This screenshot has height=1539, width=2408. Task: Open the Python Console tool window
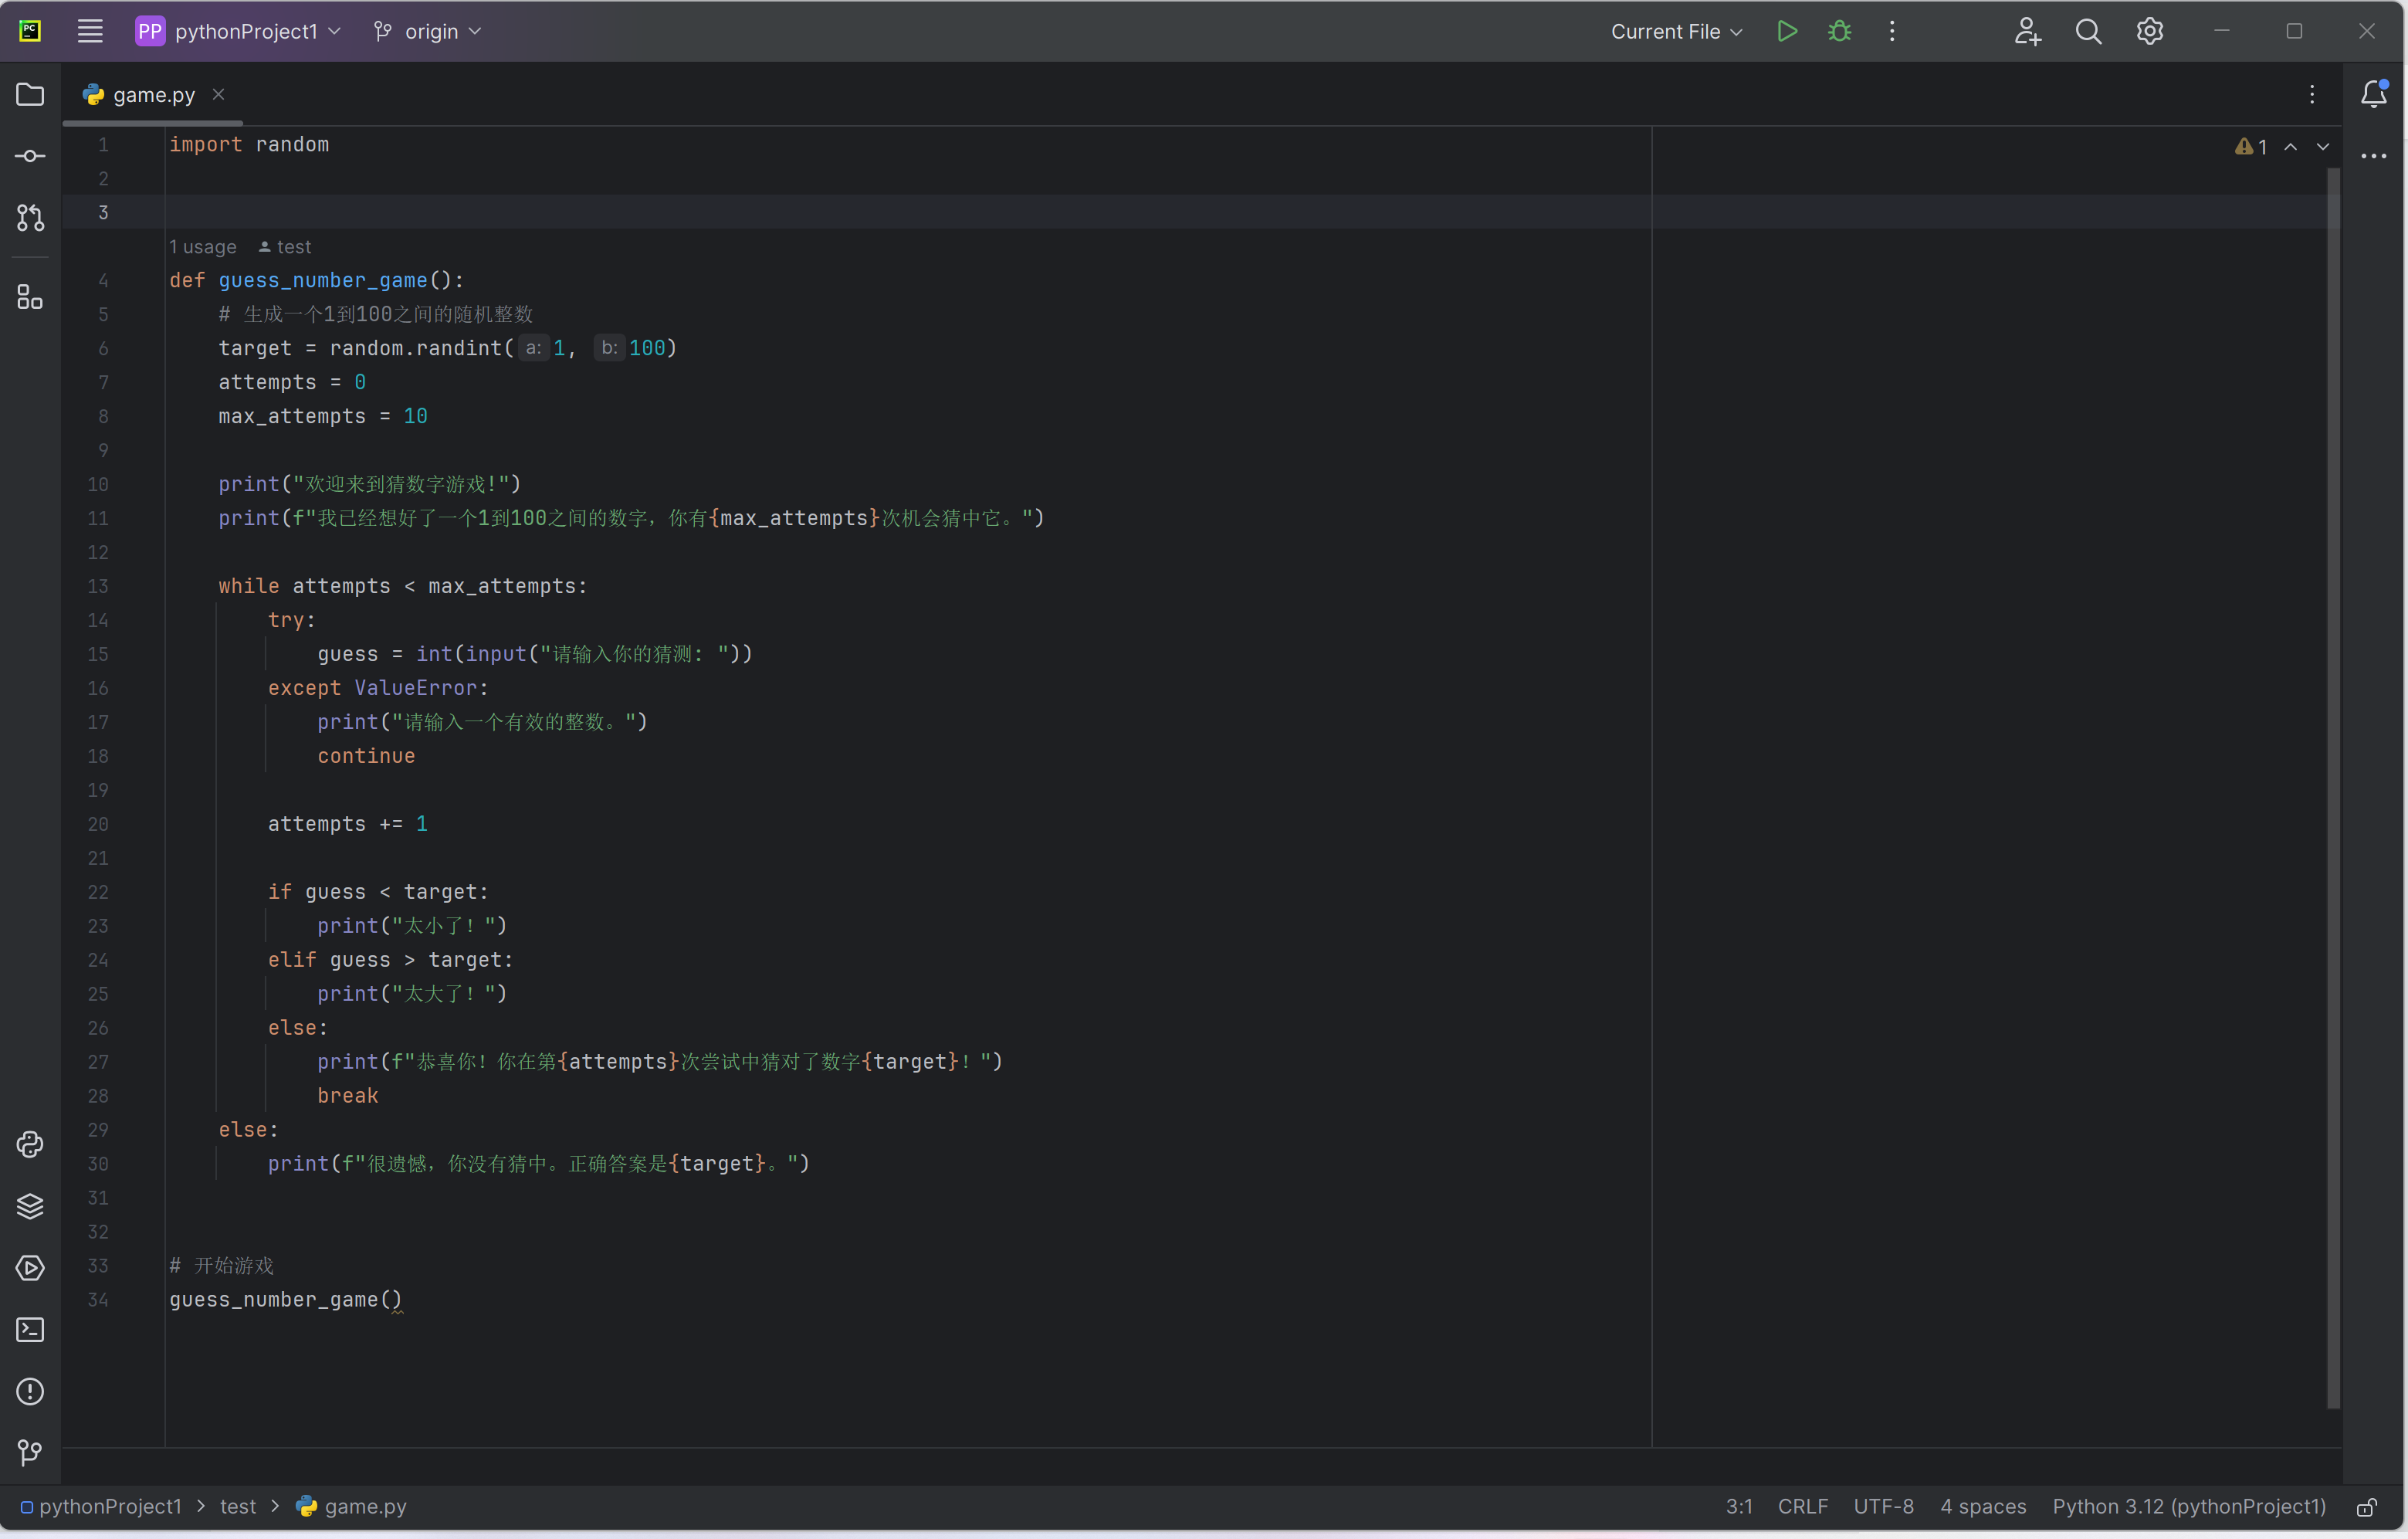point(30,1144)
